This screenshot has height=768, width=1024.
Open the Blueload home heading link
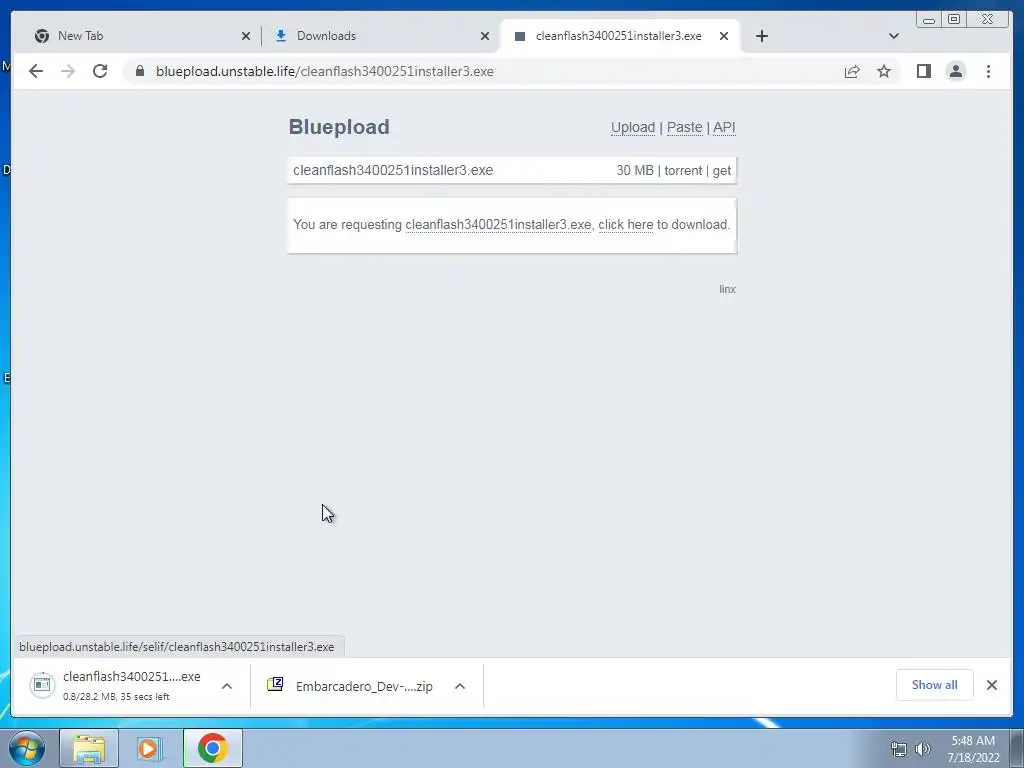pos(339,127)
